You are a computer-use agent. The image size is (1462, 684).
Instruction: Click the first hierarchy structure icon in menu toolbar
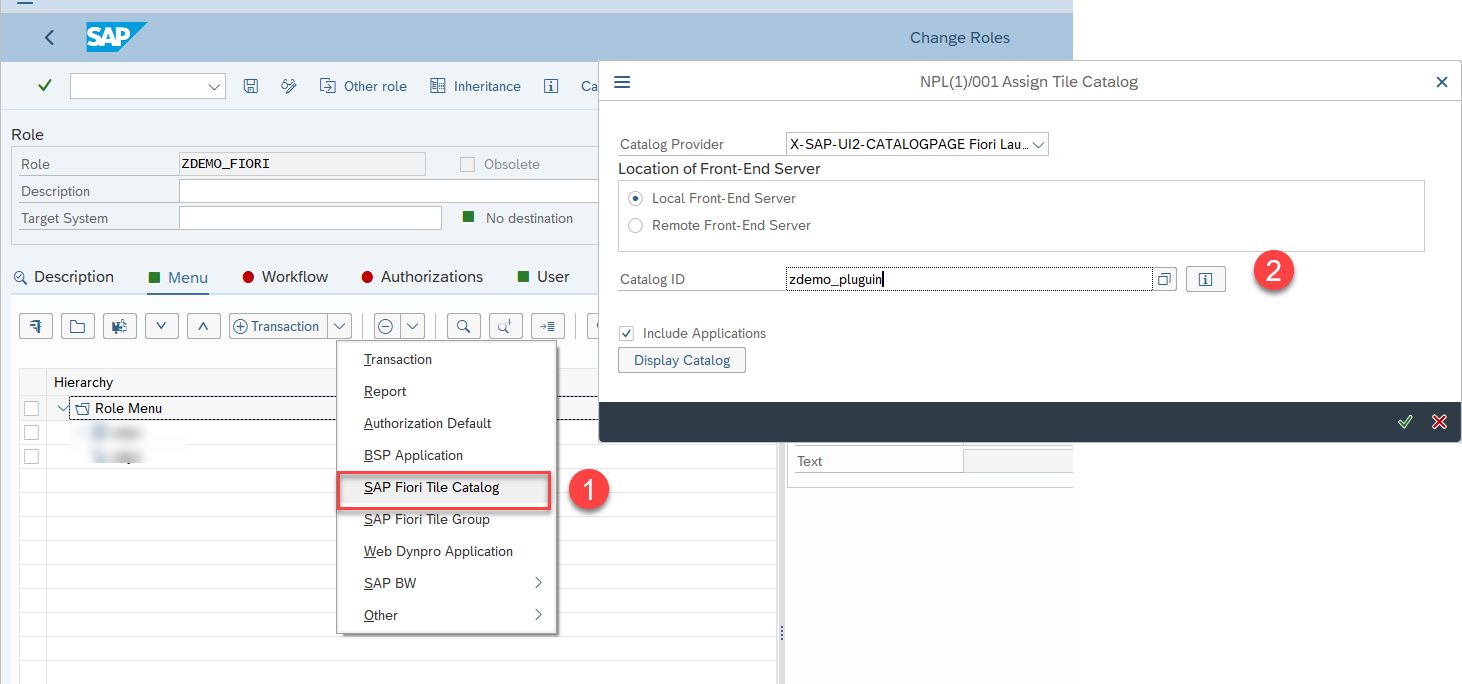coord(36,326)
